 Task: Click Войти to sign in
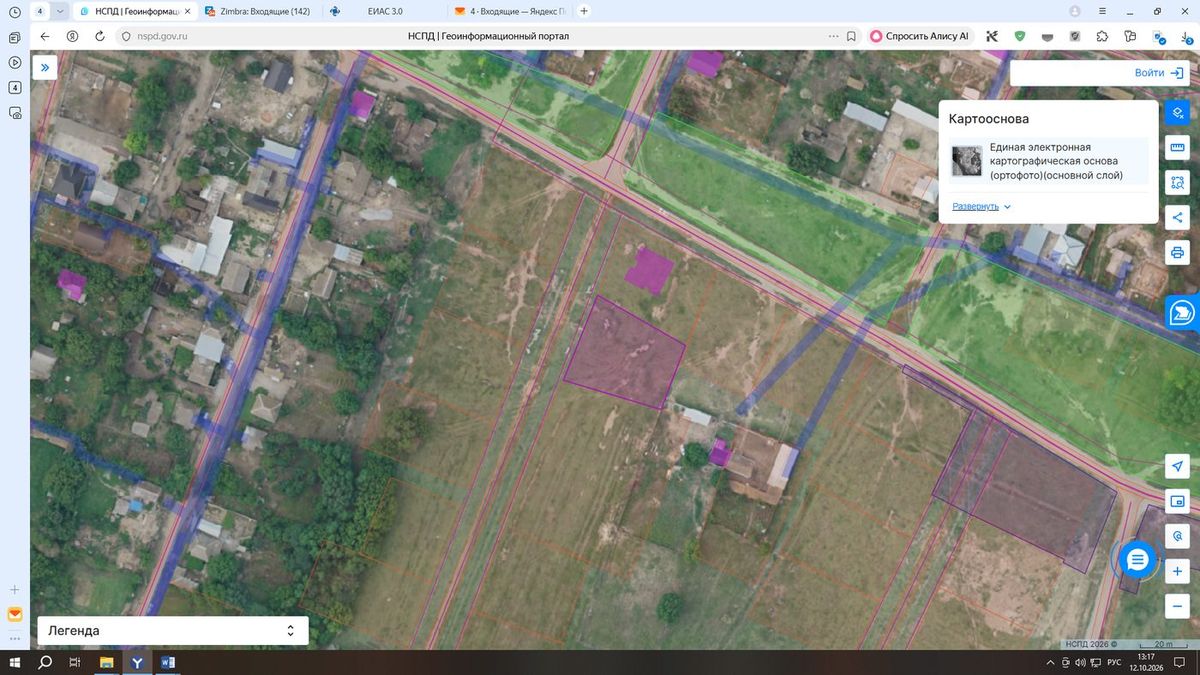1159,73
